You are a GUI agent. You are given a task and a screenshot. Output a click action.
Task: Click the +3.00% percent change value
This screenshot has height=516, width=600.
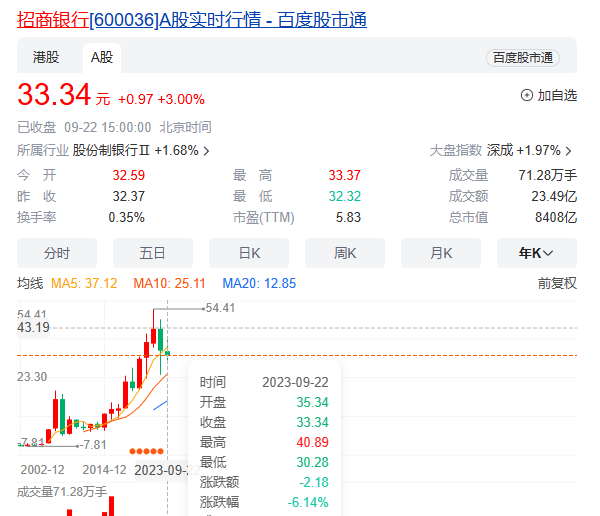(181, 100)
